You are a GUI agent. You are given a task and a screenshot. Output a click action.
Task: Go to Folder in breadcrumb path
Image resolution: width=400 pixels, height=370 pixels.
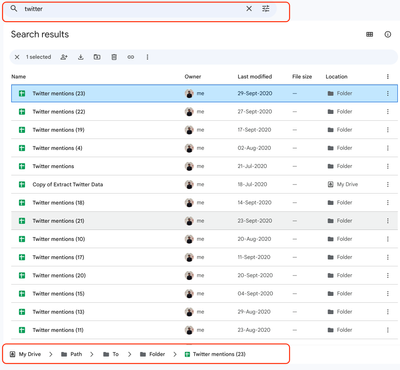pyautogui.click(x=152, y=354)
